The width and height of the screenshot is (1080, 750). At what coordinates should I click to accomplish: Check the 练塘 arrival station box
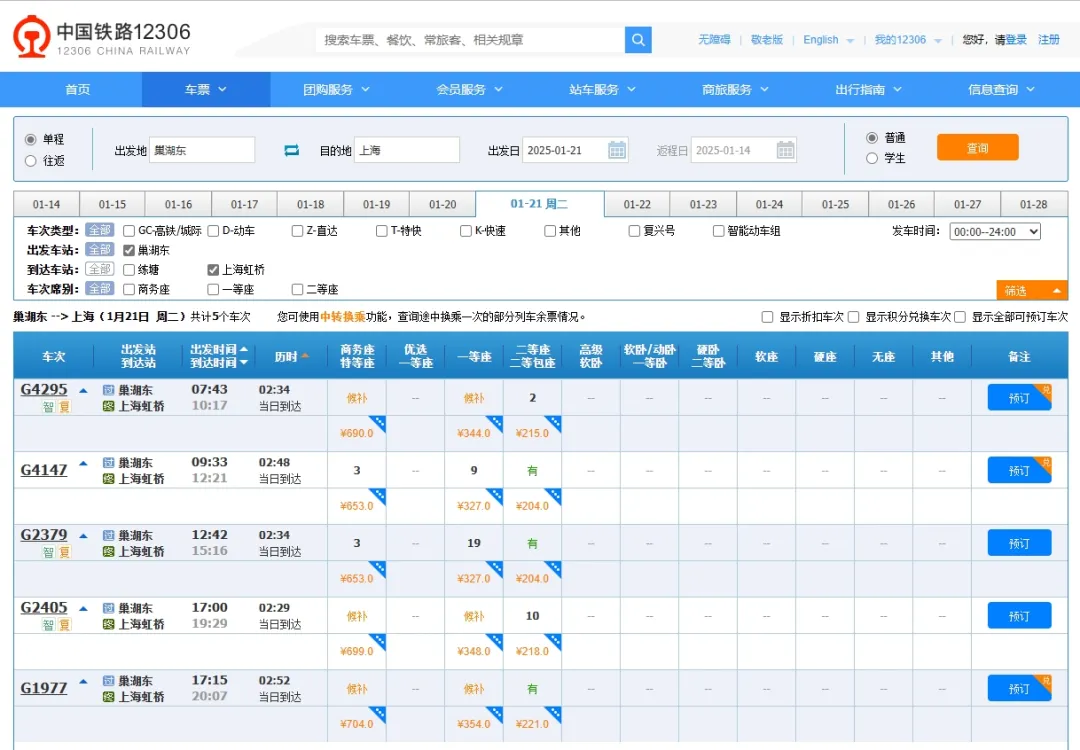point(129,270)
